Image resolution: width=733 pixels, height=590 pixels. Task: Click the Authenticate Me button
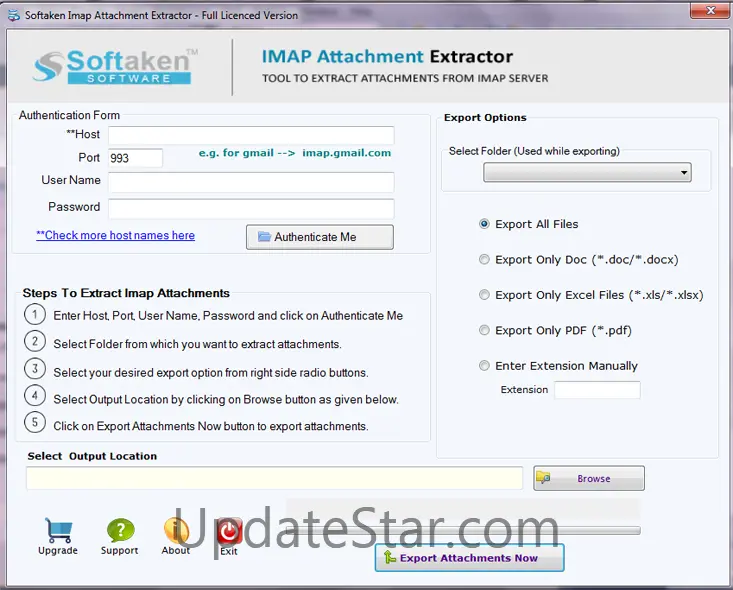pyautogui.click(x=320, y=237)
